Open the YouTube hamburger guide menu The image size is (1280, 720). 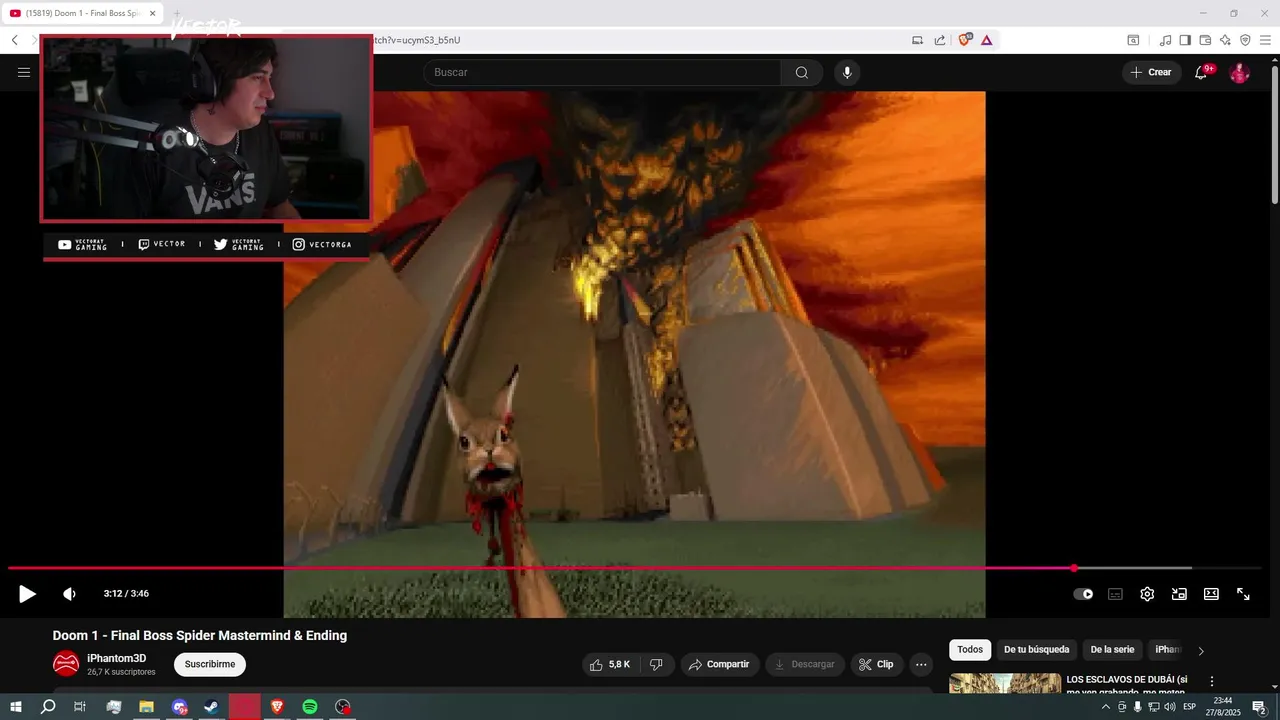tap(24, 72)
